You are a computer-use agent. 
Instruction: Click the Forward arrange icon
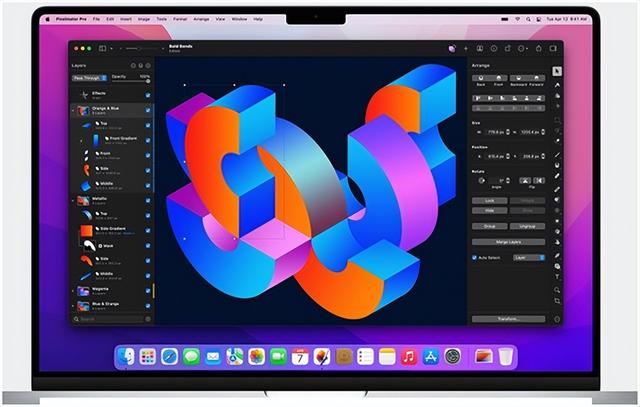coord(536,78)
